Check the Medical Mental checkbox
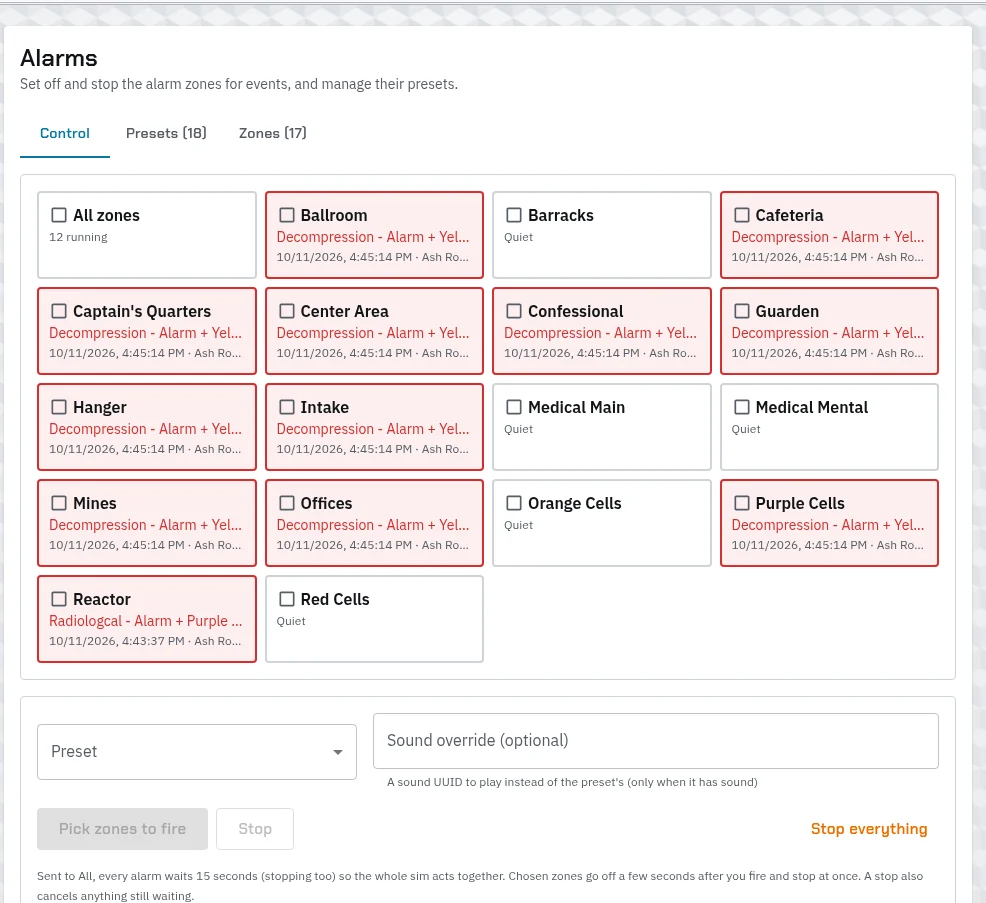The height and width of the screenshot is (903, 986). point(742,407)
